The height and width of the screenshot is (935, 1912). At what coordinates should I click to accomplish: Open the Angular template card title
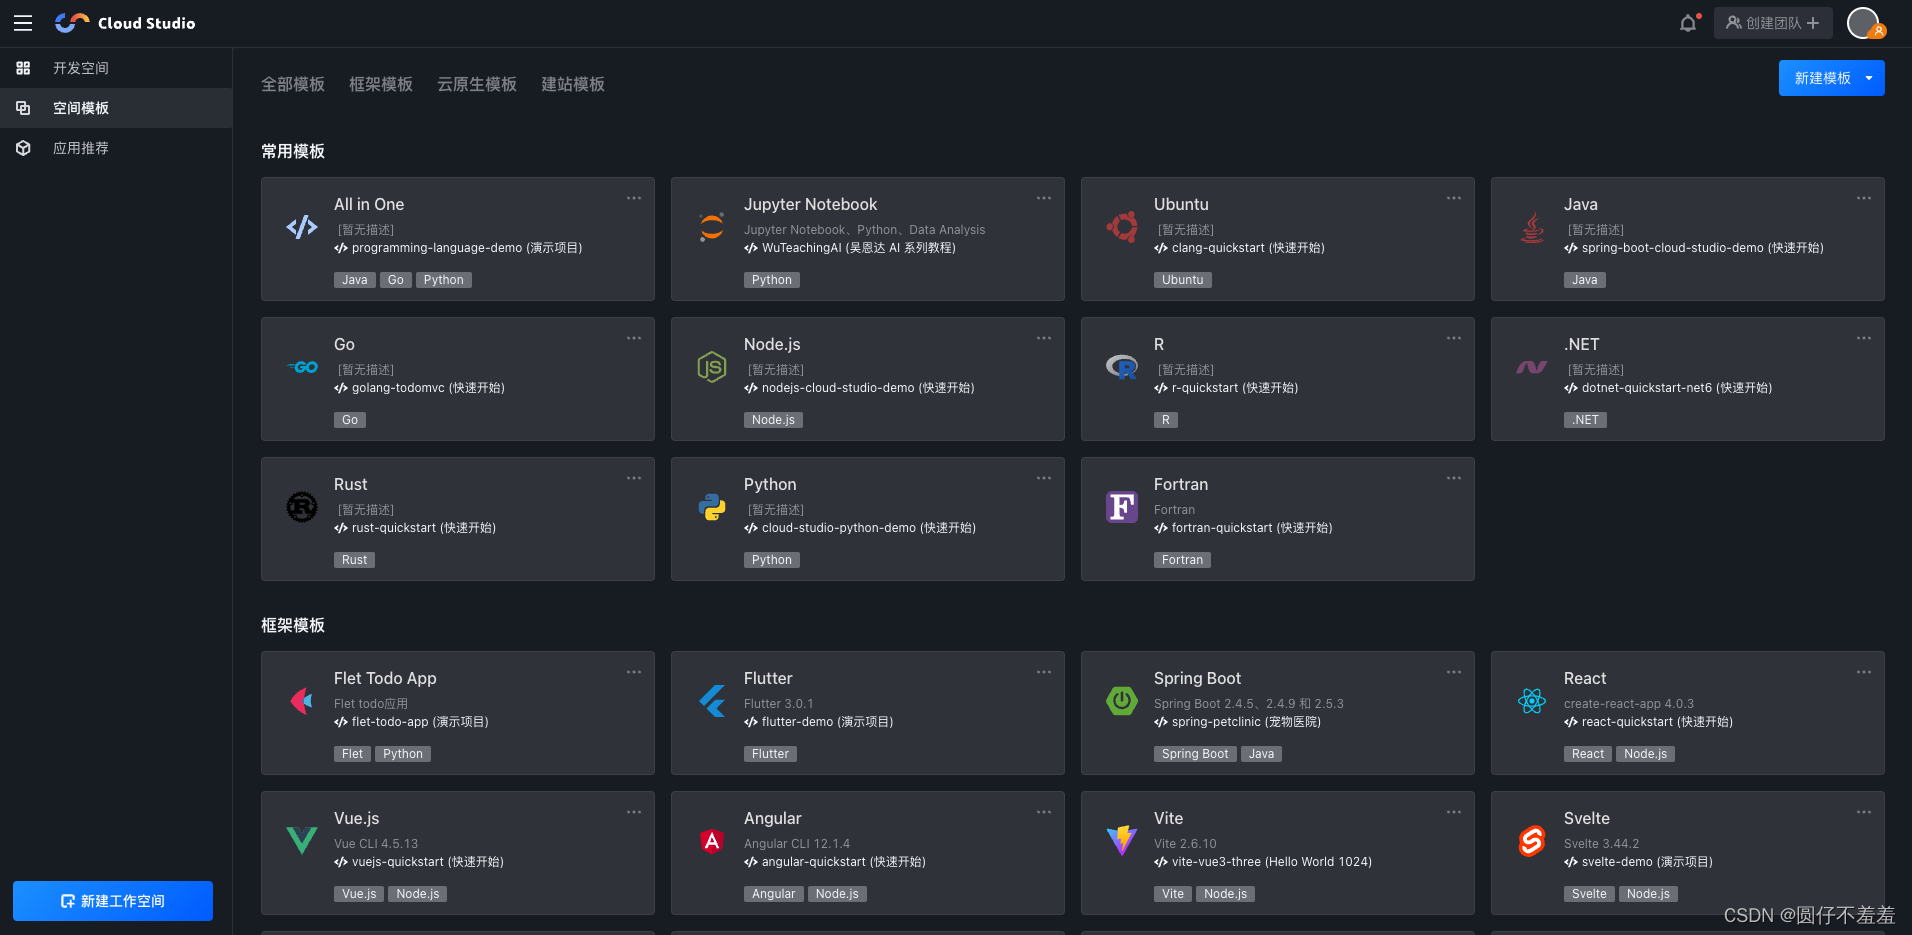point(773,818)
